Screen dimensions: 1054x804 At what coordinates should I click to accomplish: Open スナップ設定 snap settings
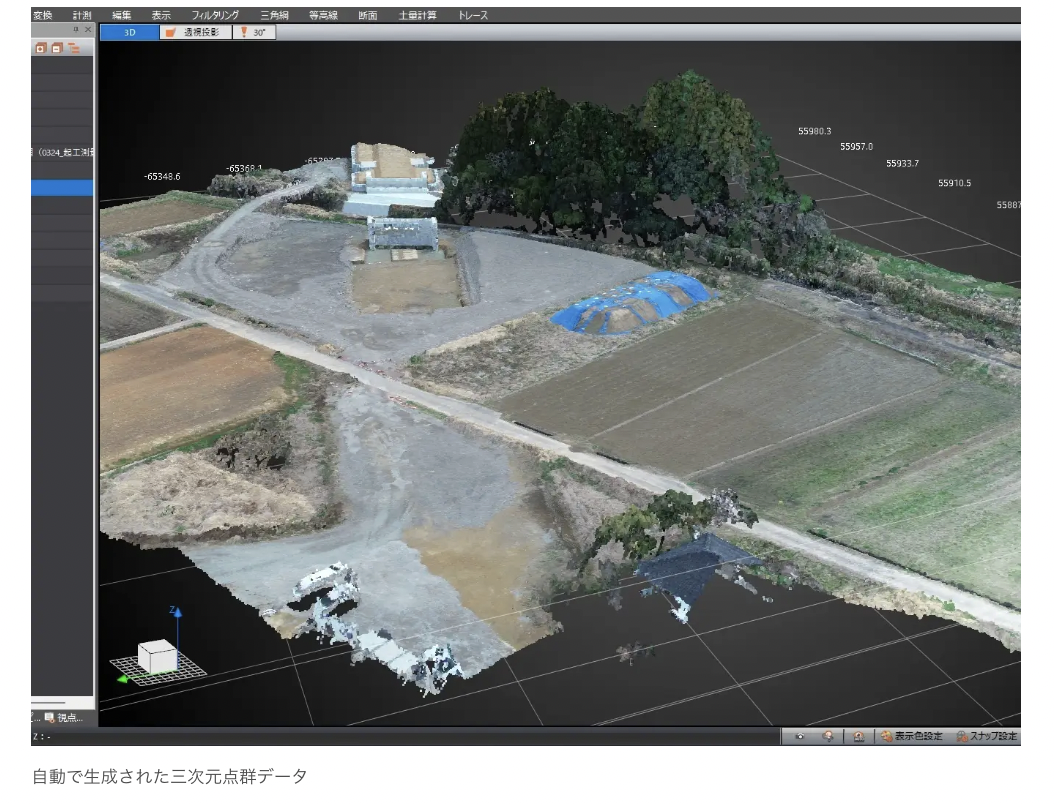tap(987, 737)
